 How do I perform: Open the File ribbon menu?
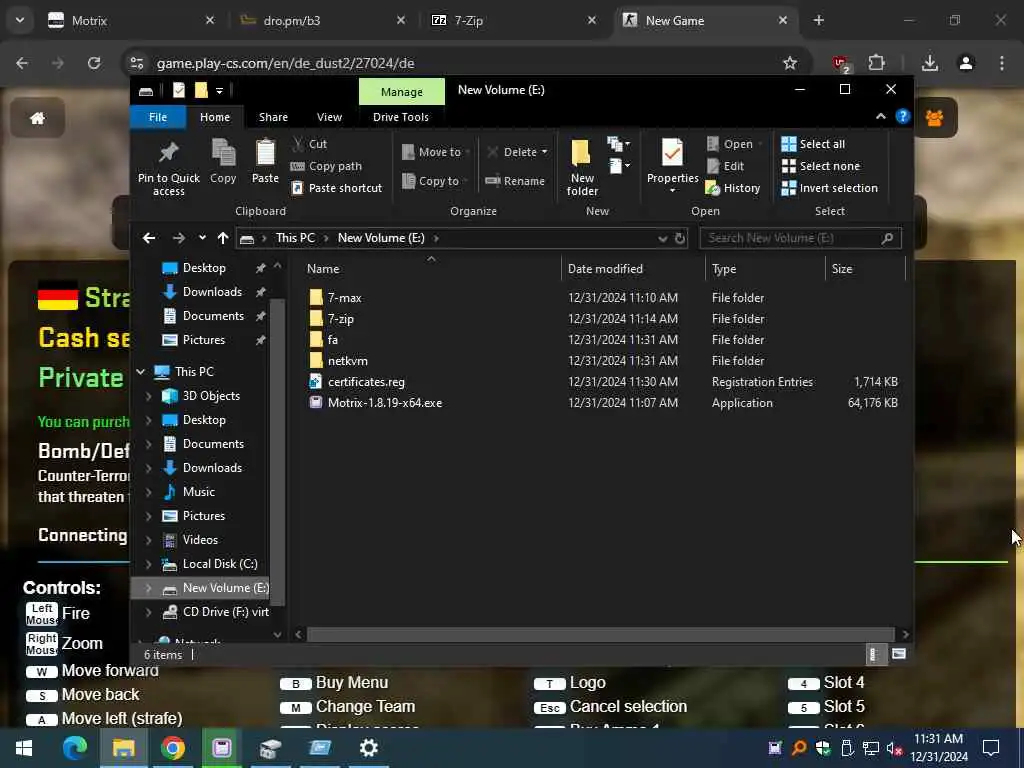click(158, 117)
